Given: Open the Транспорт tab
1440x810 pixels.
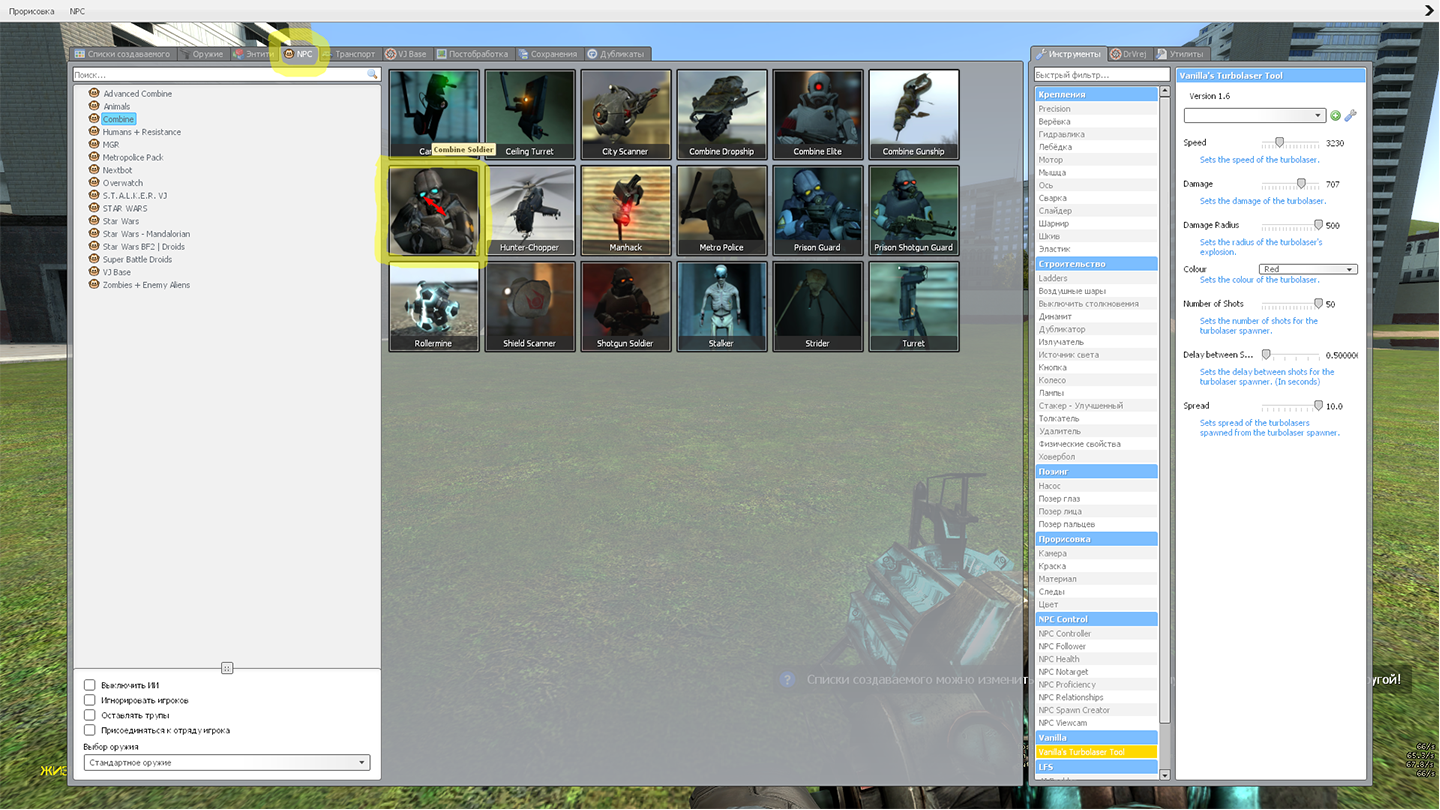Looking at the screenshot, I should point(349,54).
